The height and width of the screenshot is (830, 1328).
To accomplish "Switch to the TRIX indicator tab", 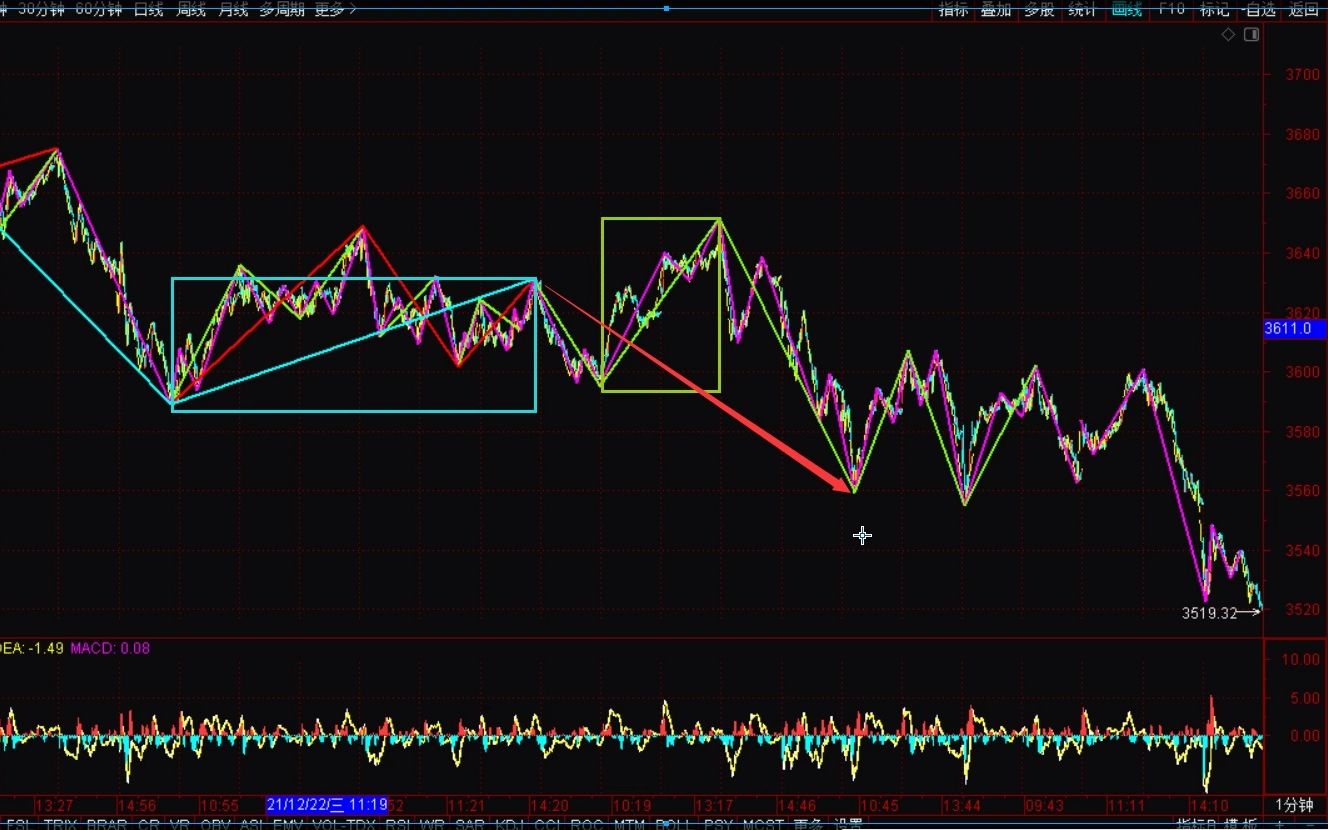I will coord(60,825).
